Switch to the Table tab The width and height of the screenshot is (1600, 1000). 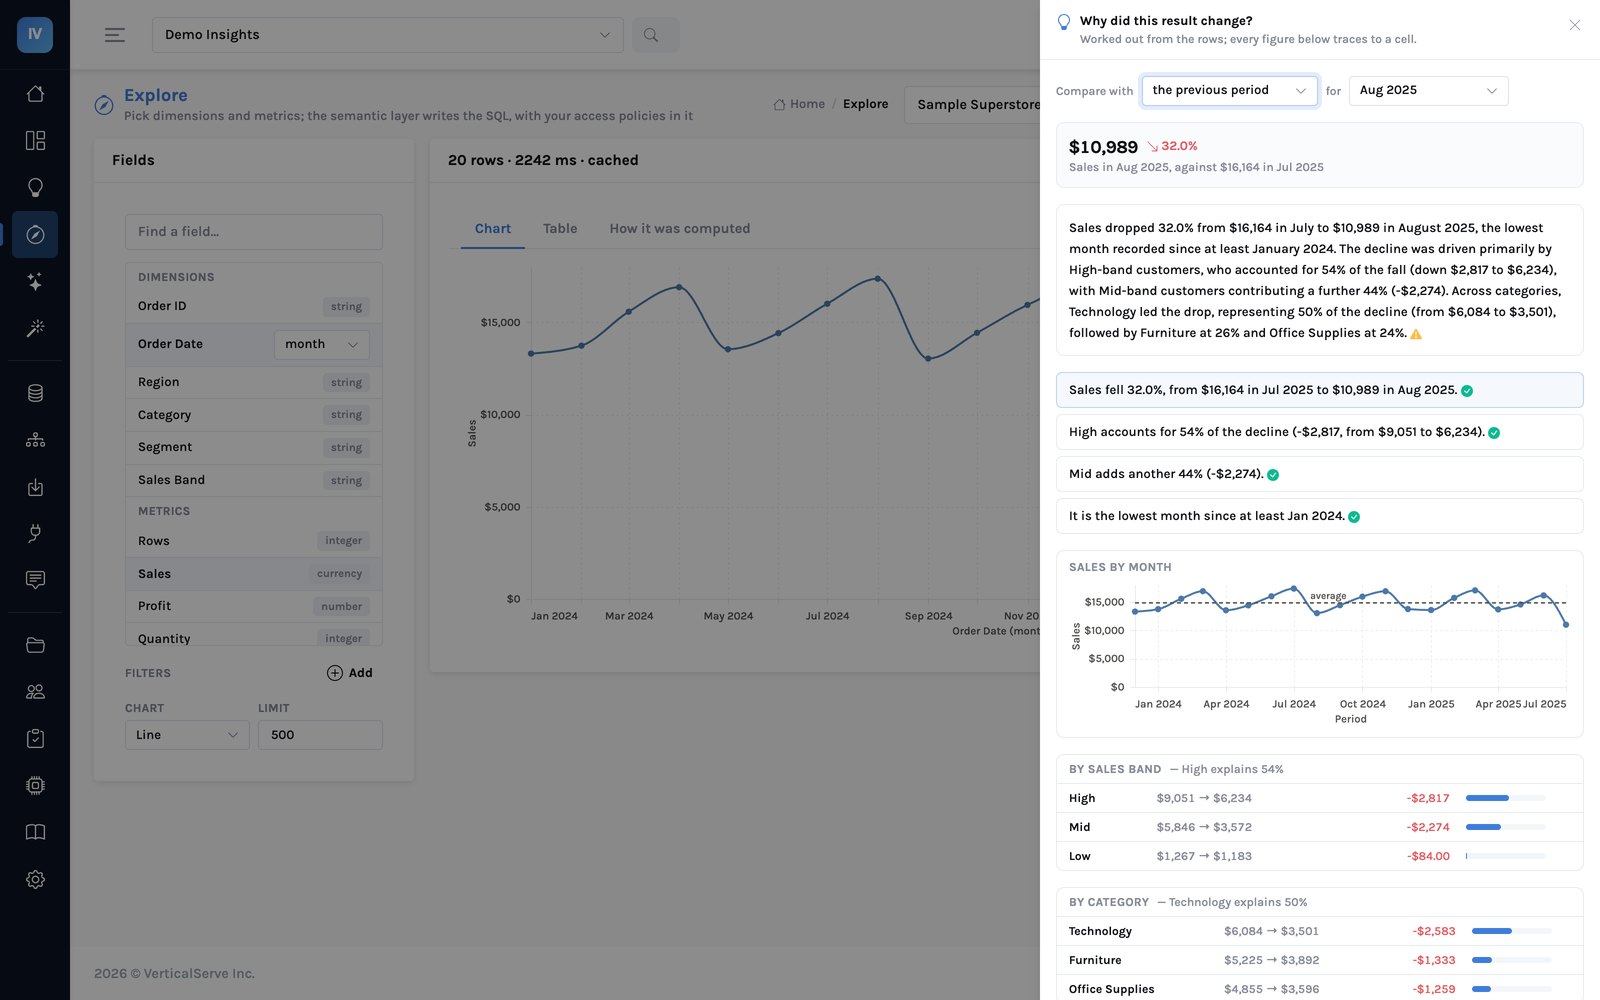point(560,229)
